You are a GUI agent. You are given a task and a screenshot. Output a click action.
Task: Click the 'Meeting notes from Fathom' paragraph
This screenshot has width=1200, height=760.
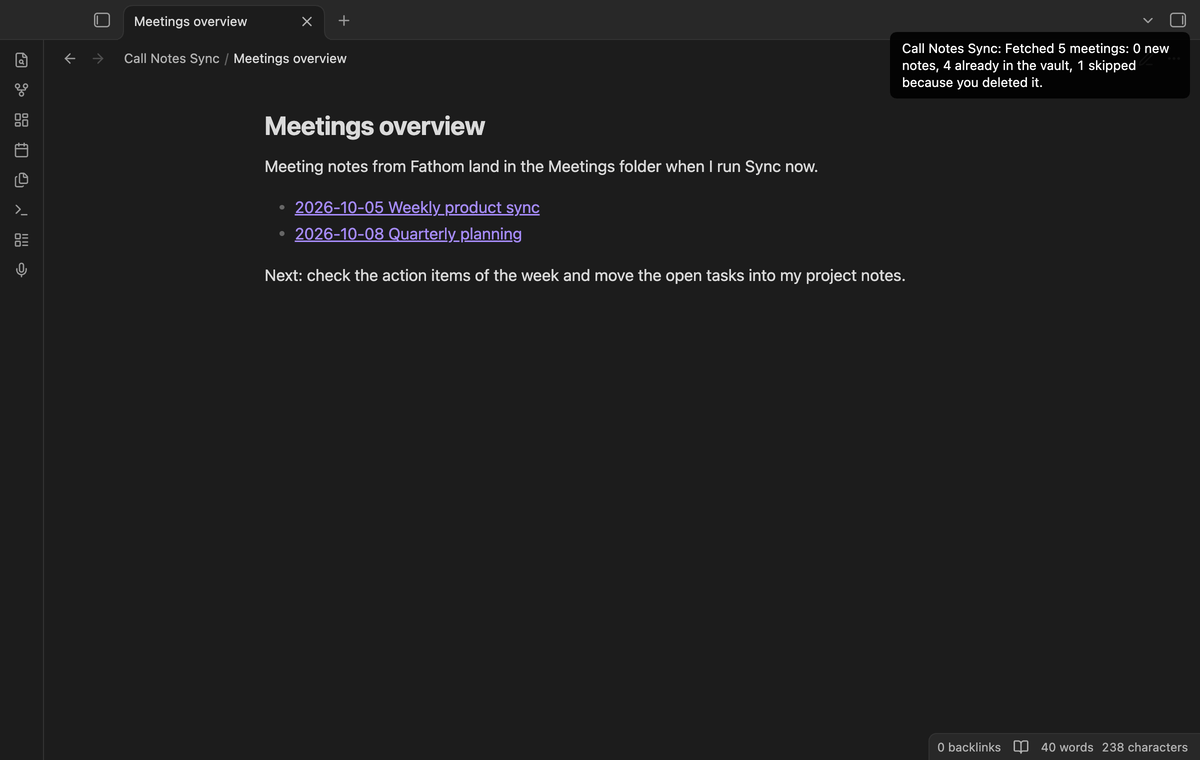coord(541,166)
